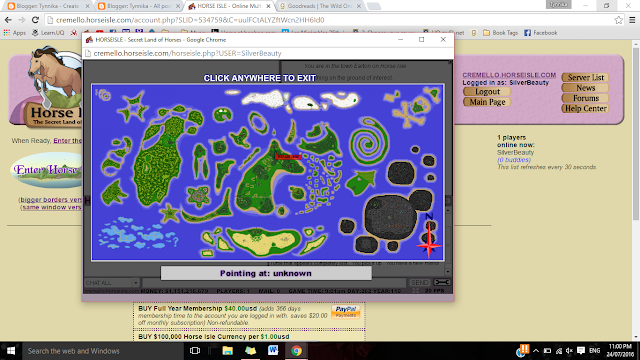
Task: Click the SEND chat button
Action: pos(420,282)
